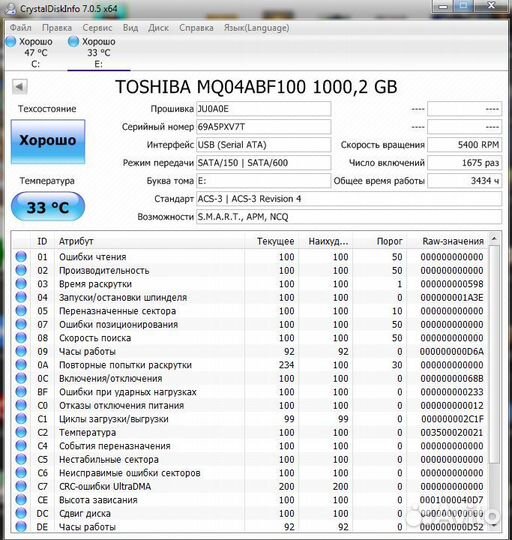Open the Вид menu
The height and width of the screenshot is (540, 512).
[130, 28]
